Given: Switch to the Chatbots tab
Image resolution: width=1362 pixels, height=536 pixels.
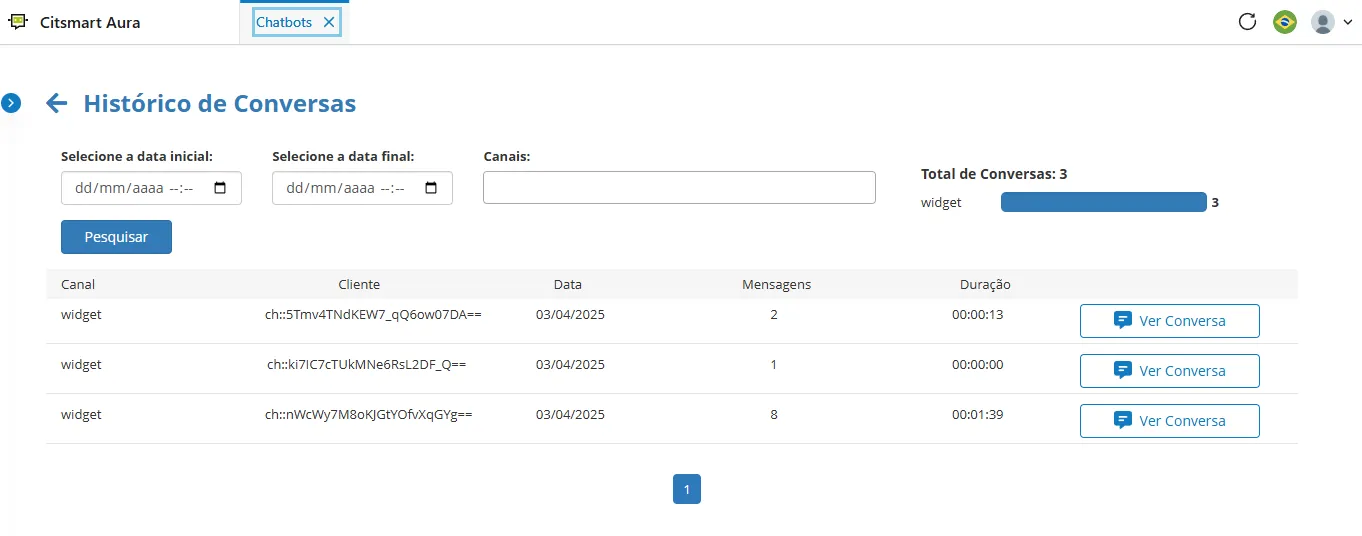Looking at the screenshot, I should pos(284,22).
